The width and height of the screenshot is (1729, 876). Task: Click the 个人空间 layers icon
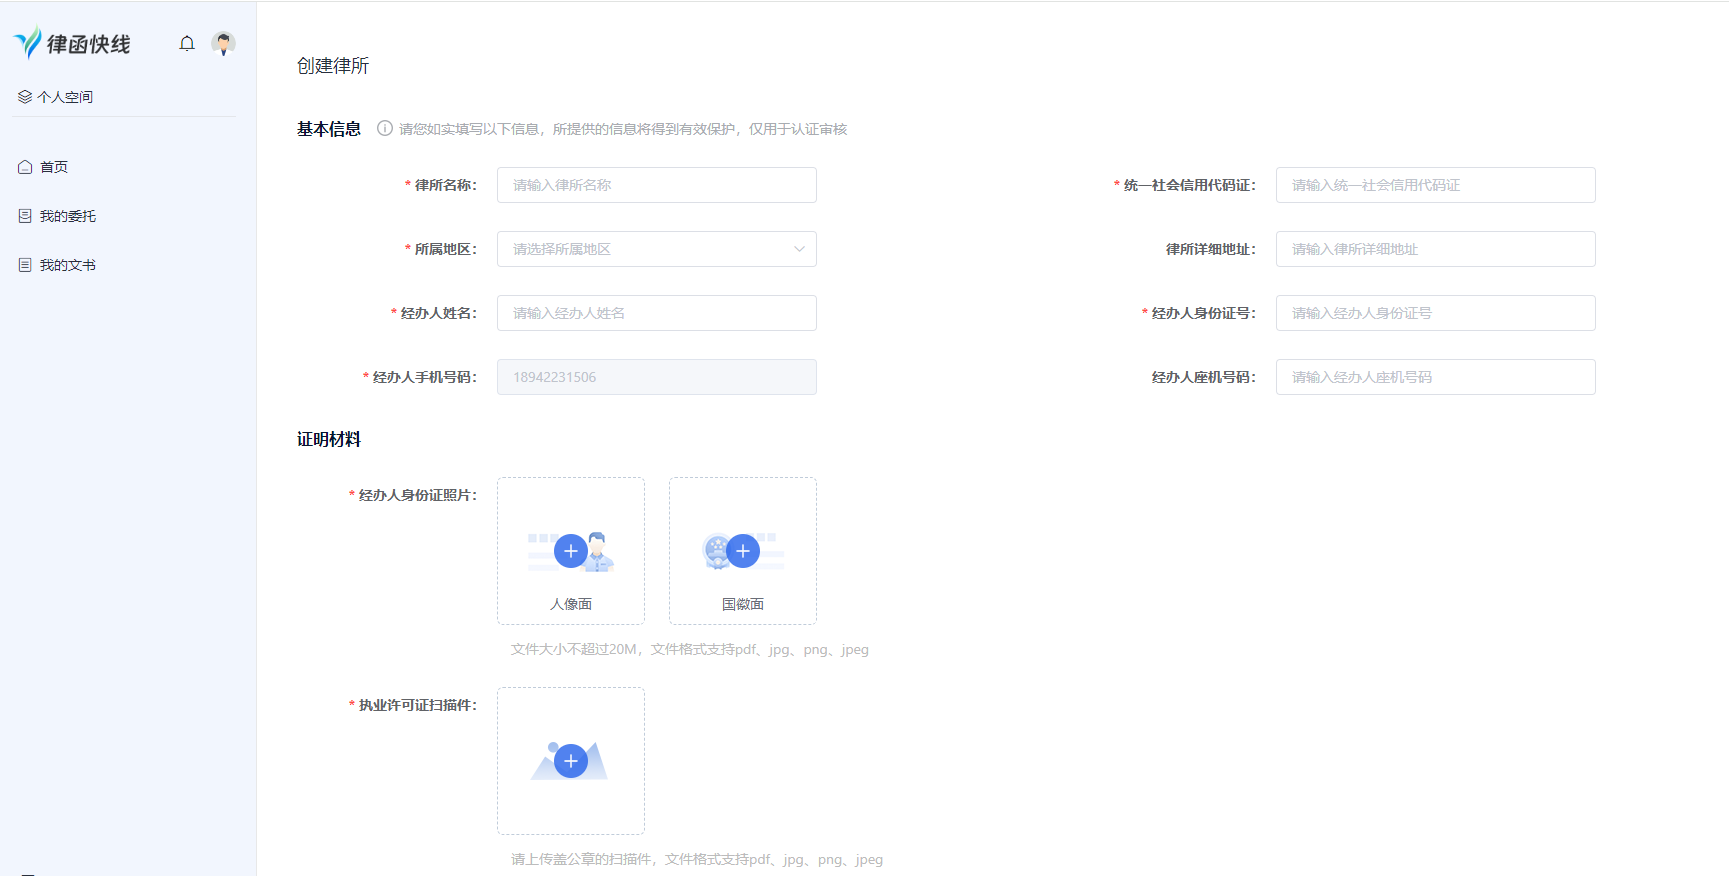pos(25,97)
